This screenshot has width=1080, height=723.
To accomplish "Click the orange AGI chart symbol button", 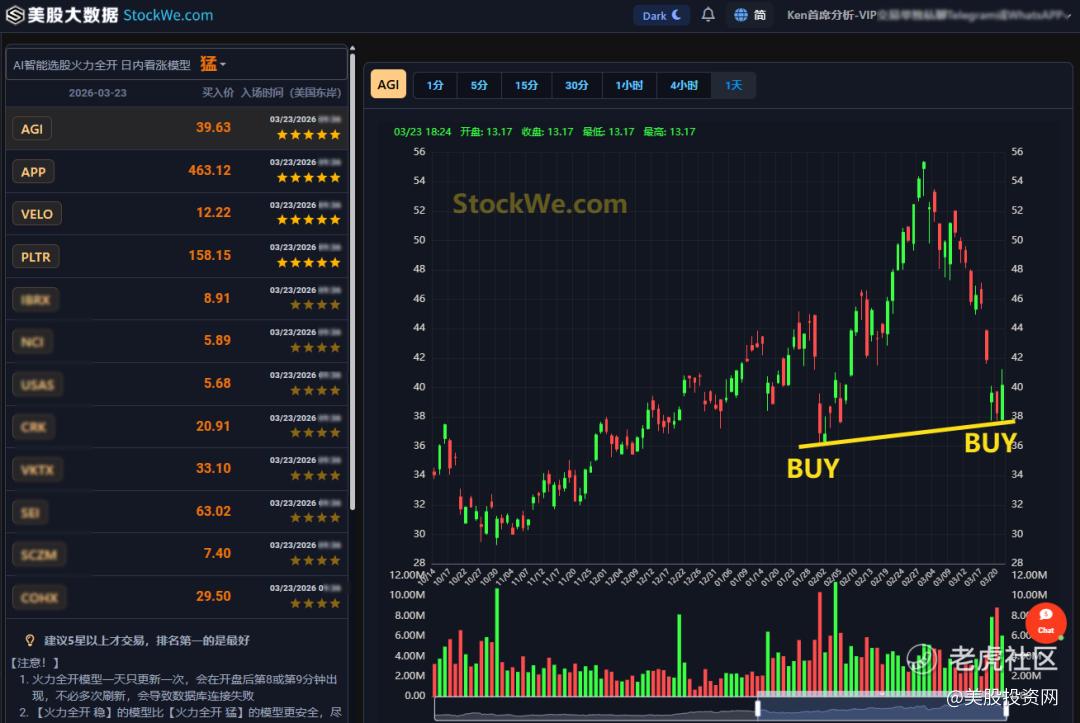I will [x=388, y=85].
